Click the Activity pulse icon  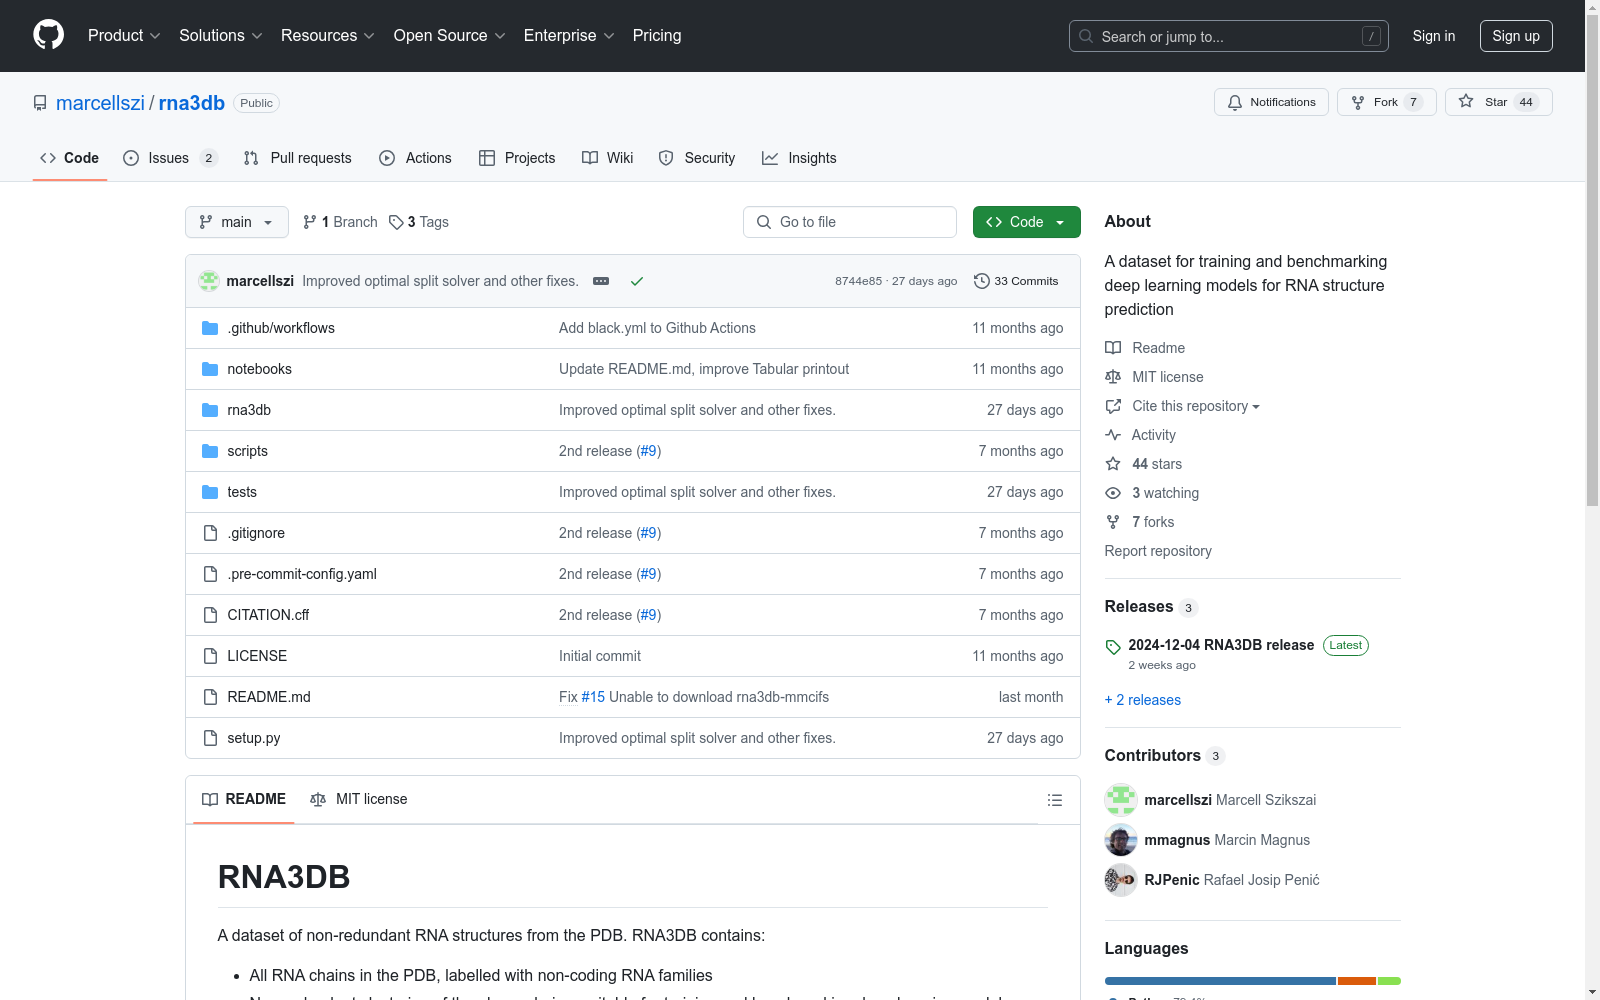[x=1113, y=435]
